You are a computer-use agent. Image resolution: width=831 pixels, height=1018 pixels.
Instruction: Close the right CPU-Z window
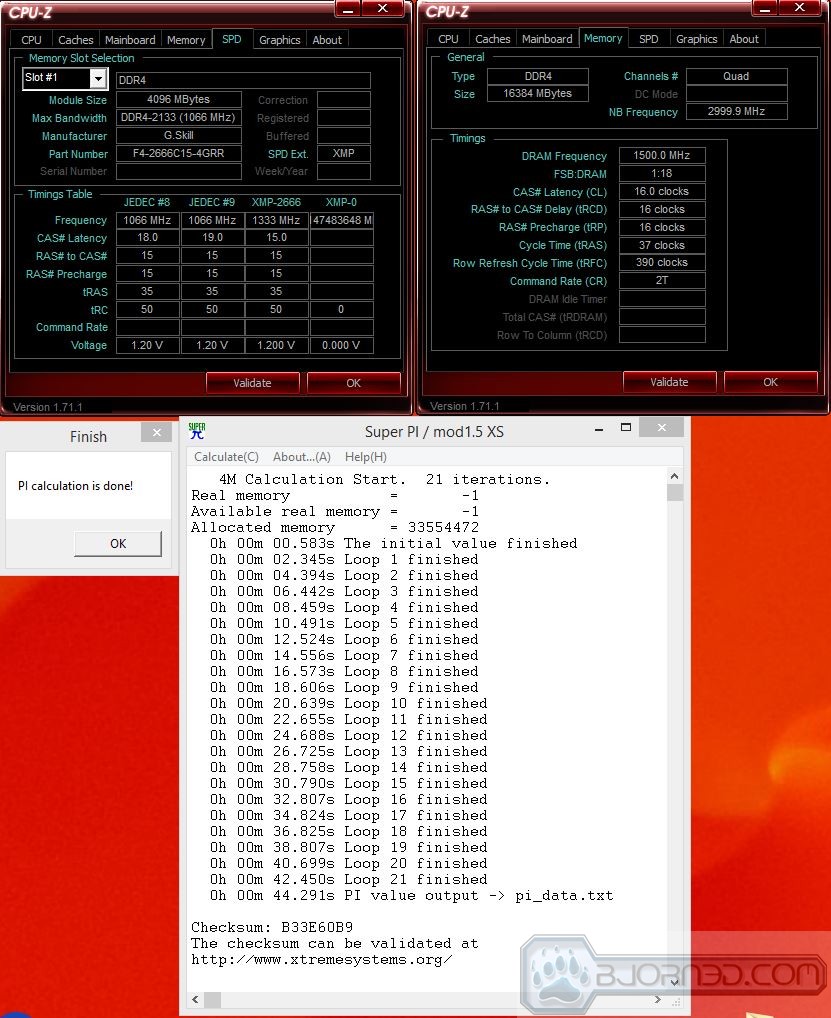click(800, 8)
